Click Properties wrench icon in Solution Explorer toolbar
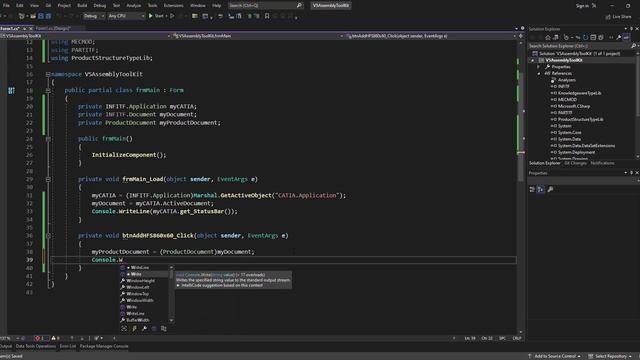 point(619,38)
